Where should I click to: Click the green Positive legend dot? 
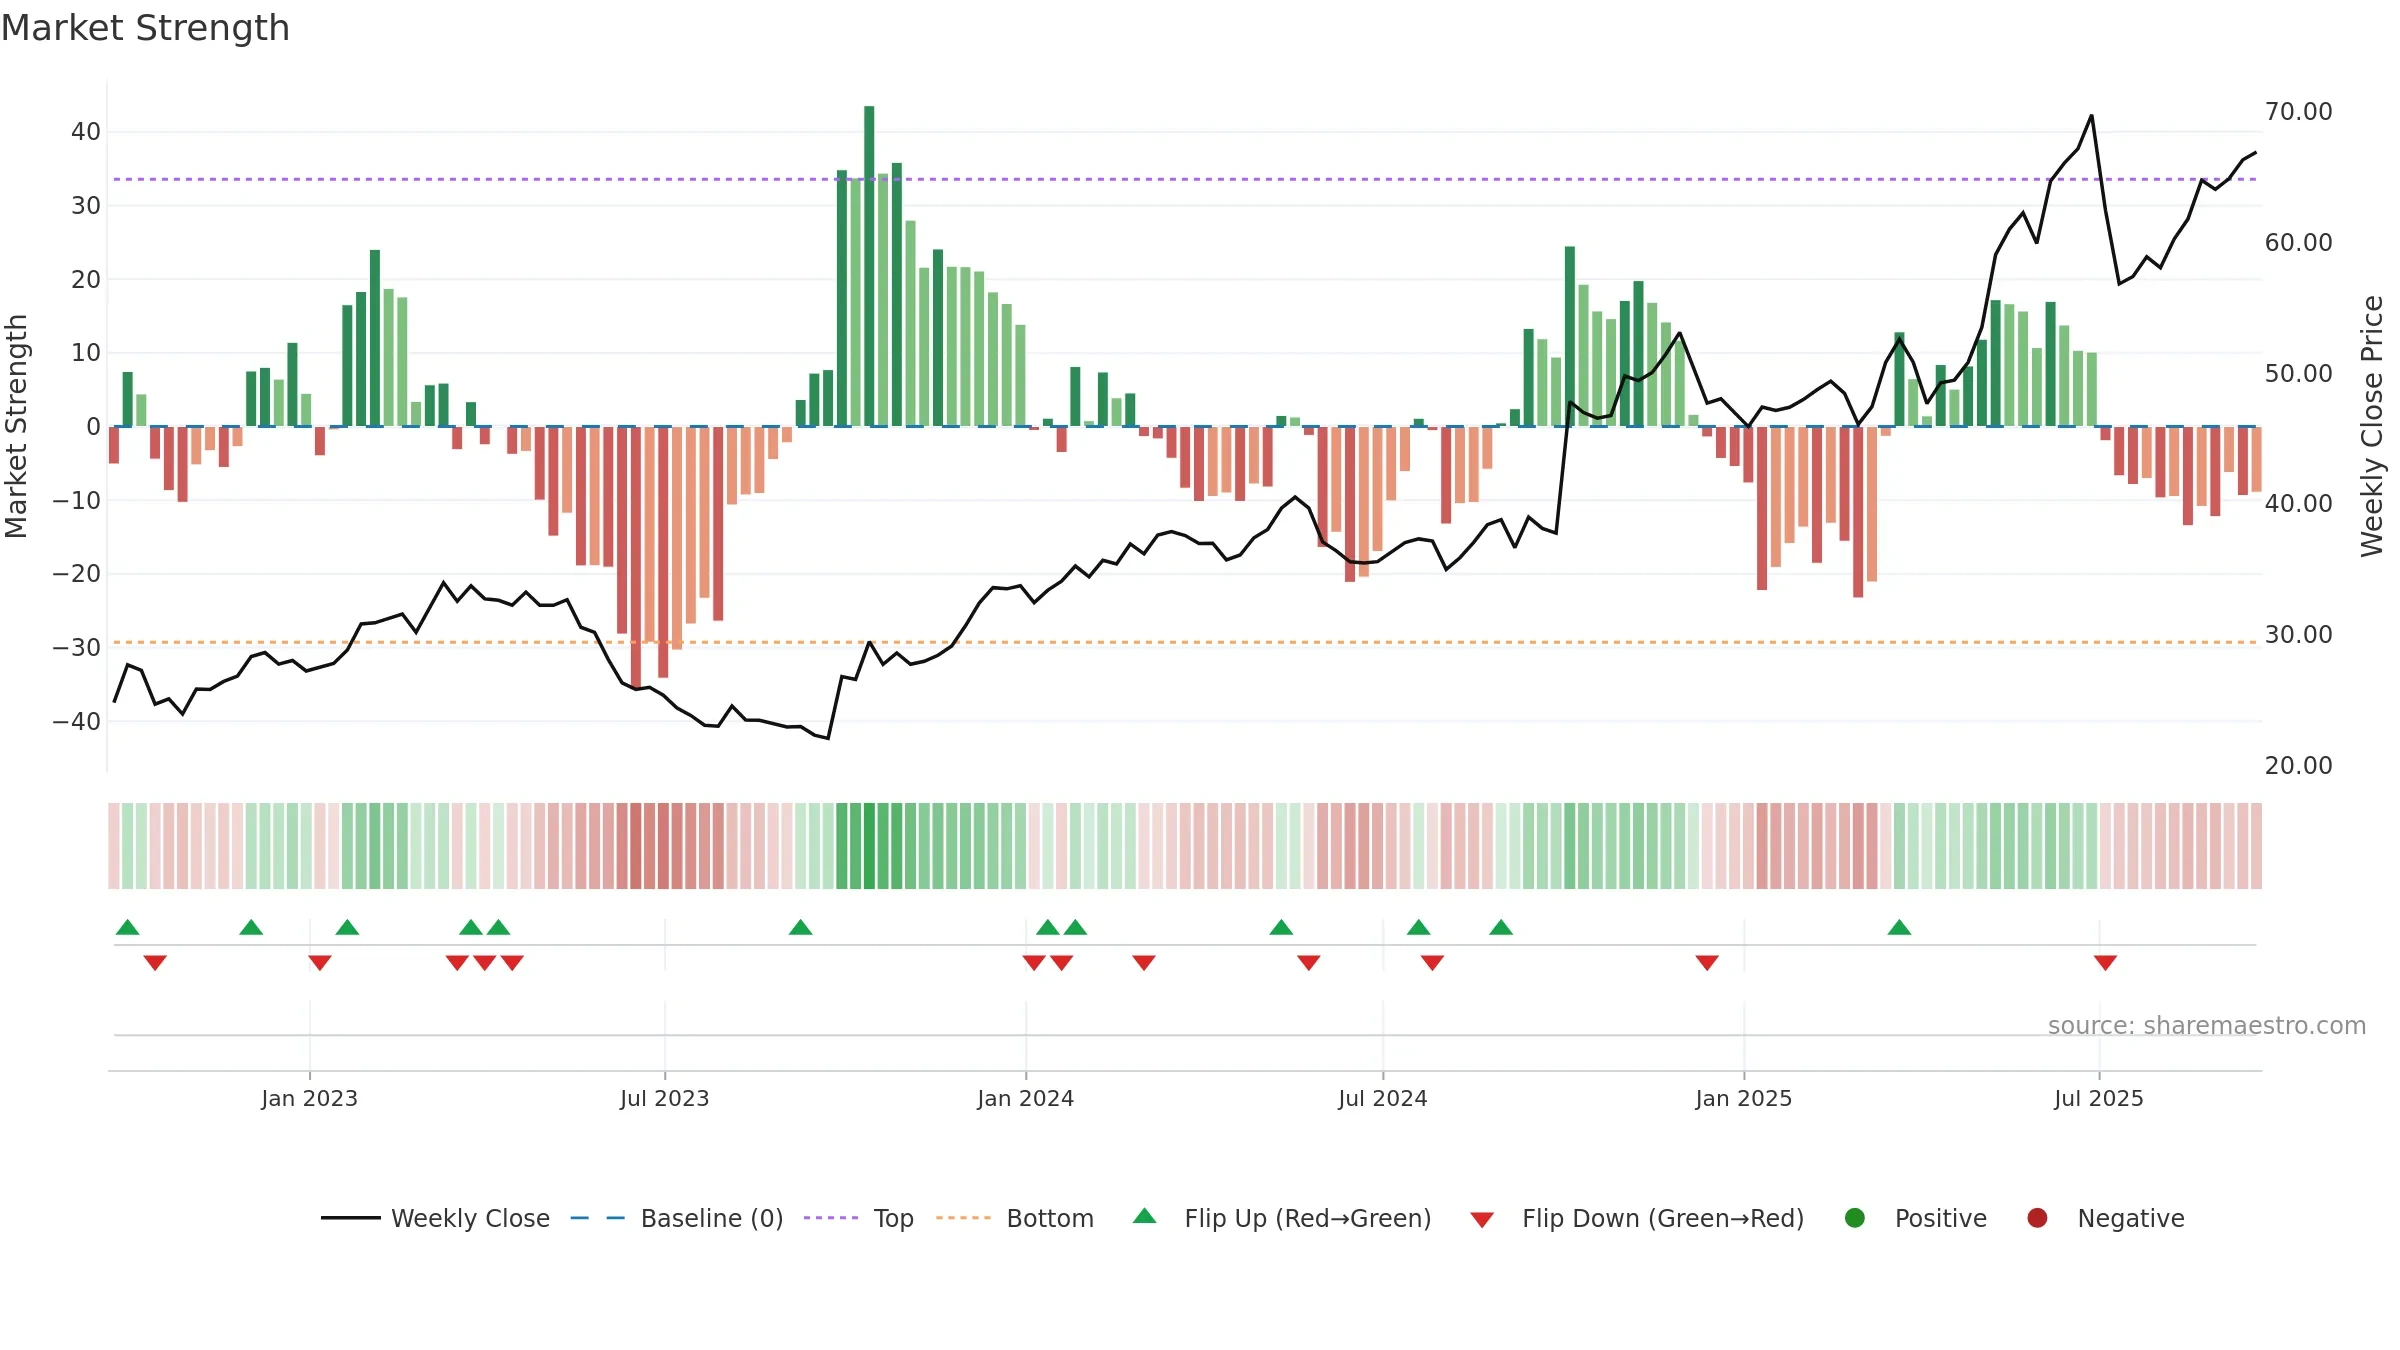pos(1855,1218)
